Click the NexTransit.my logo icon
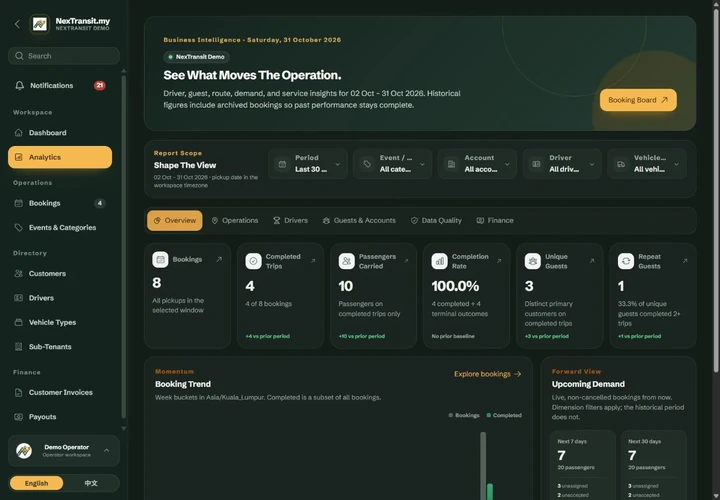720x500 pixels. click(x=39, y=24)
